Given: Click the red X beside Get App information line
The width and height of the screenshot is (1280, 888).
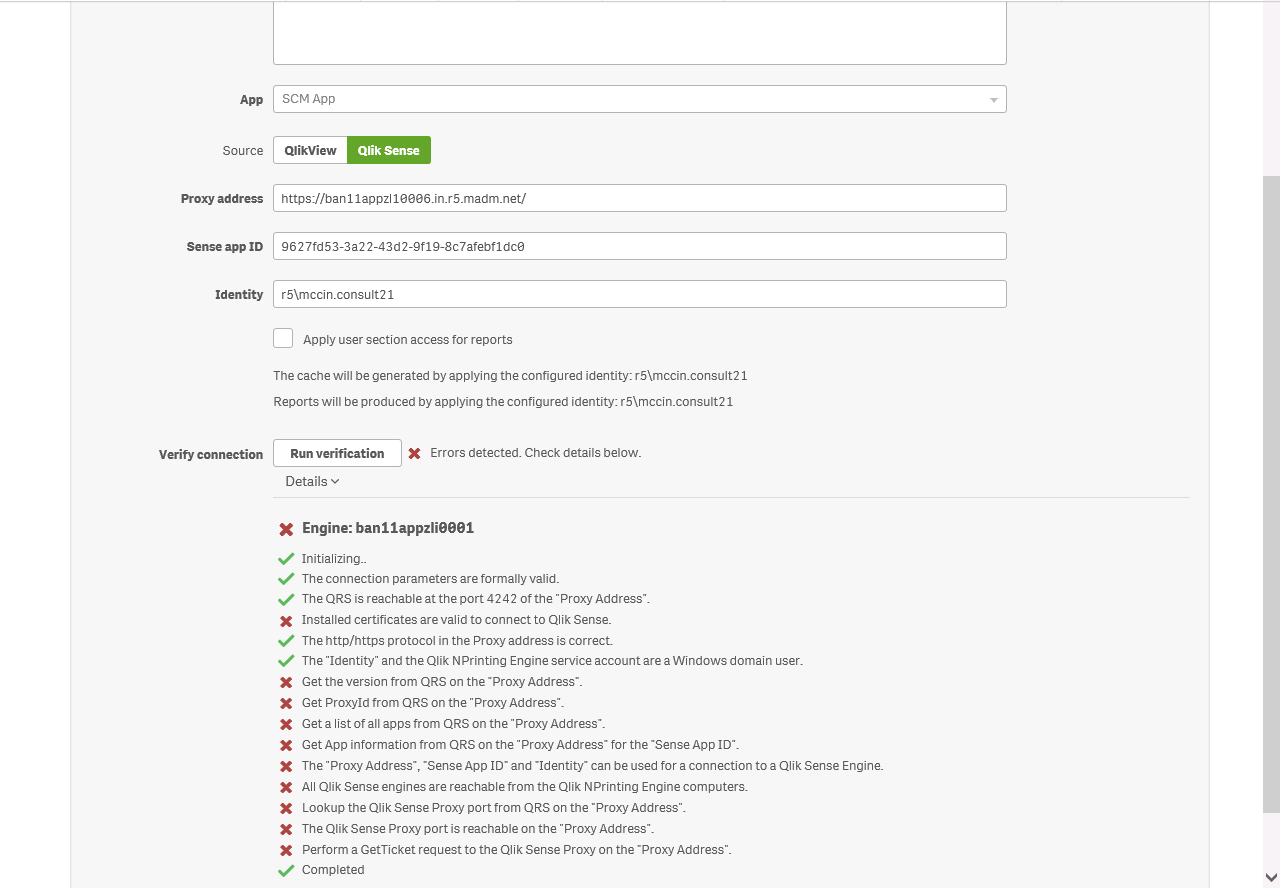Looking at the screenshot, I should (x=286, y=746).
